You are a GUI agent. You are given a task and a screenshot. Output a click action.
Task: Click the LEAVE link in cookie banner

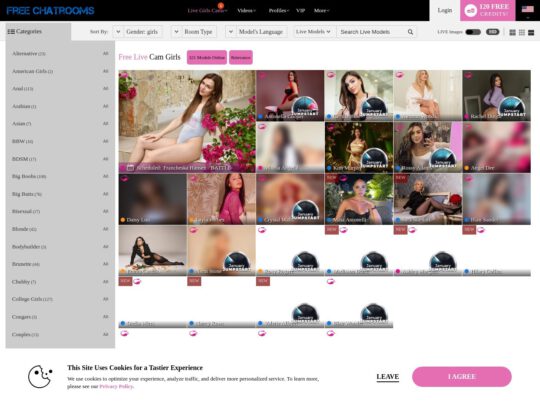point(387,377)
